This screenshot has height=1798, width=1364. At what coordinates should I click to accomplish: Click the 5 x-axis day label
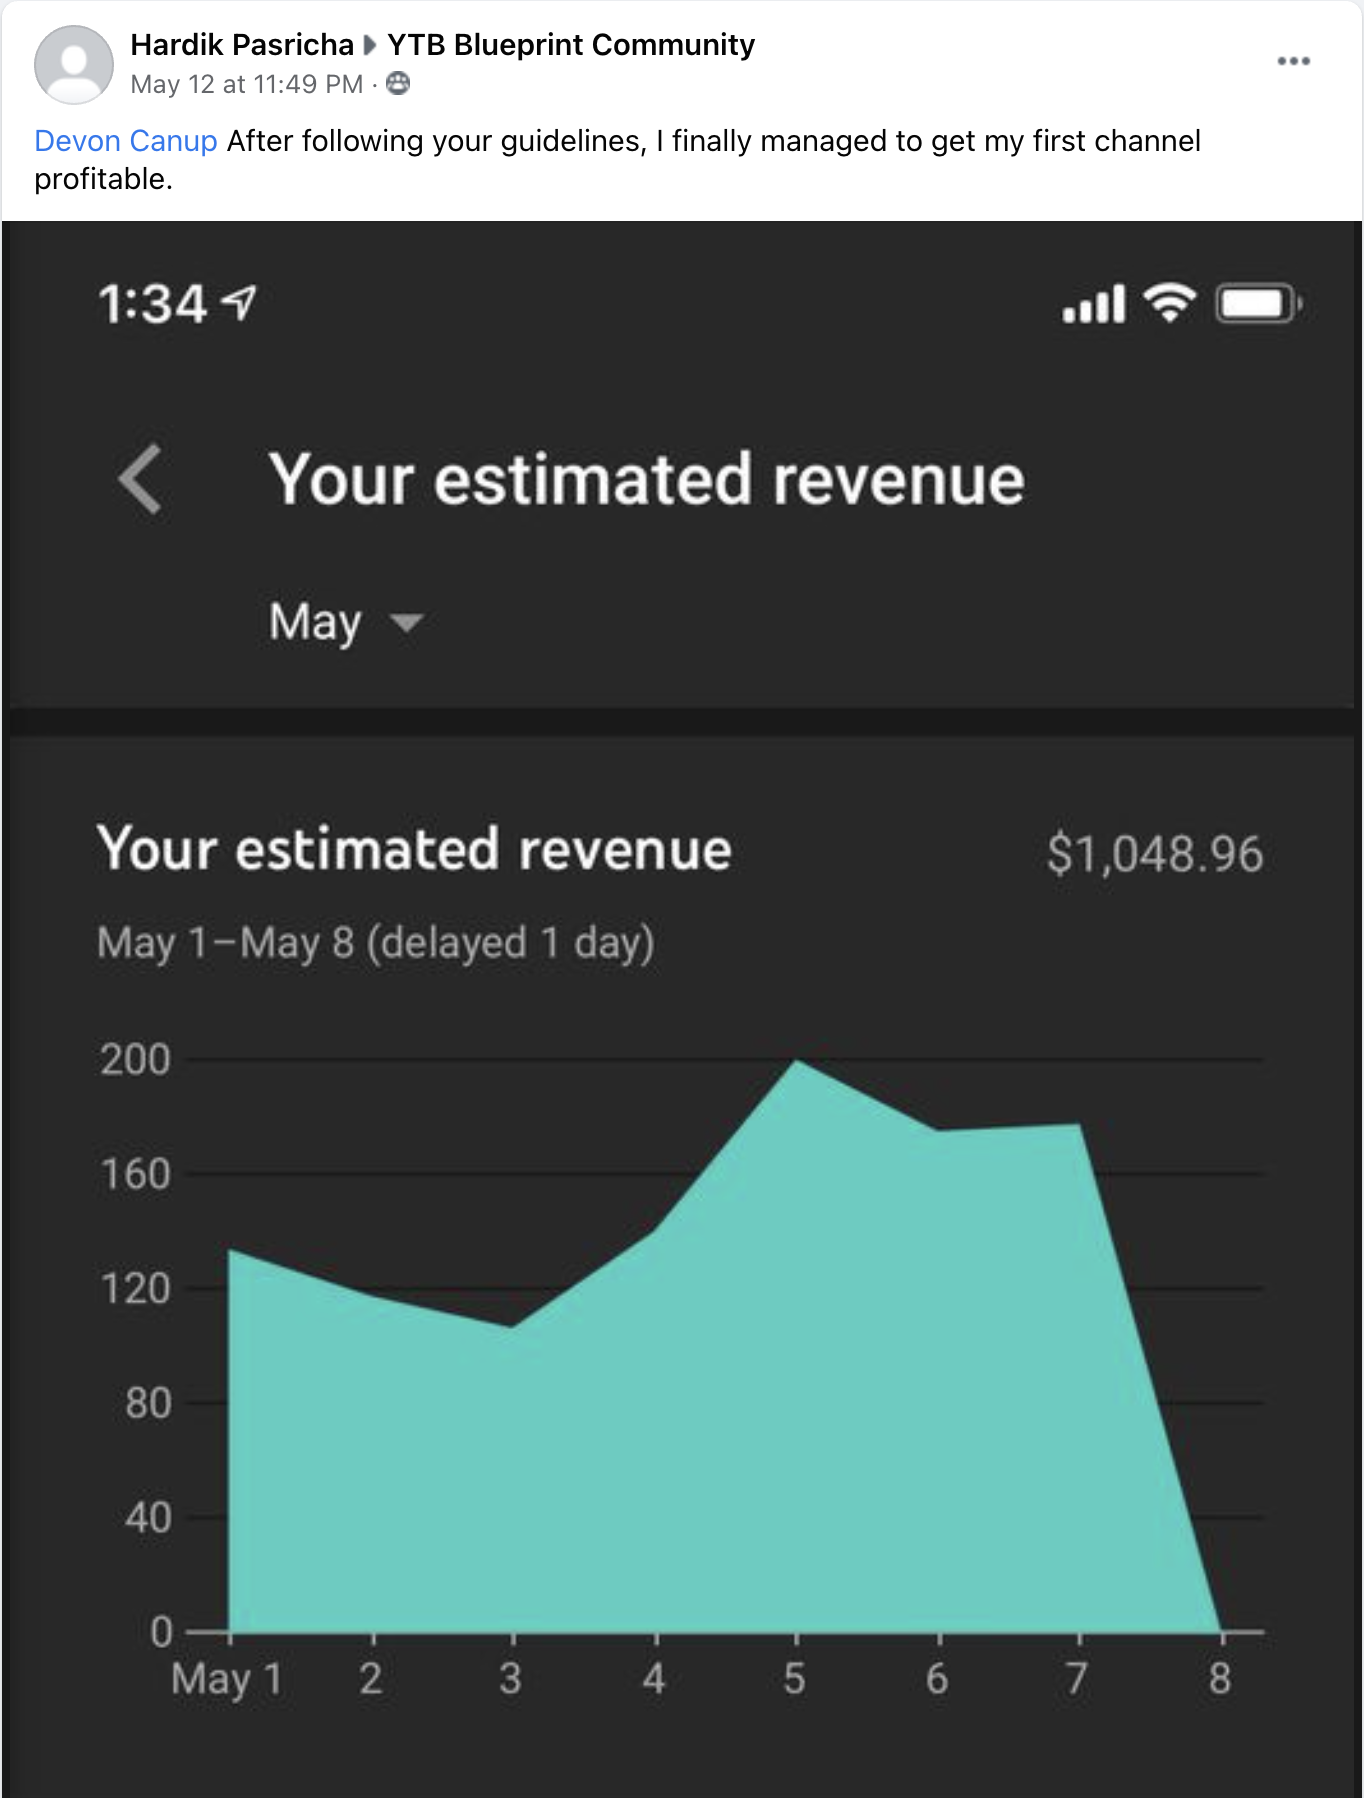[795, 1679]
